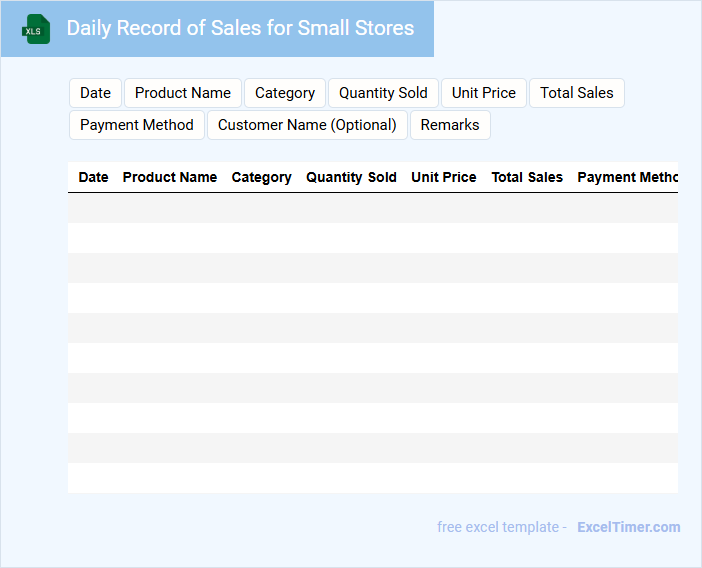Click the first empty table row
Screen dimensions: 702x568
pos(372,208)
